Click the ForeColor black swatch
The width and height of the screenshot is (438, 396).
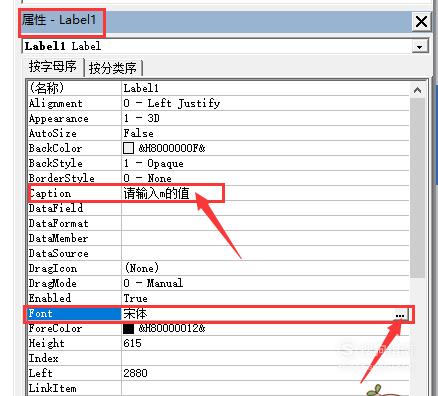[x=128, y=328]
